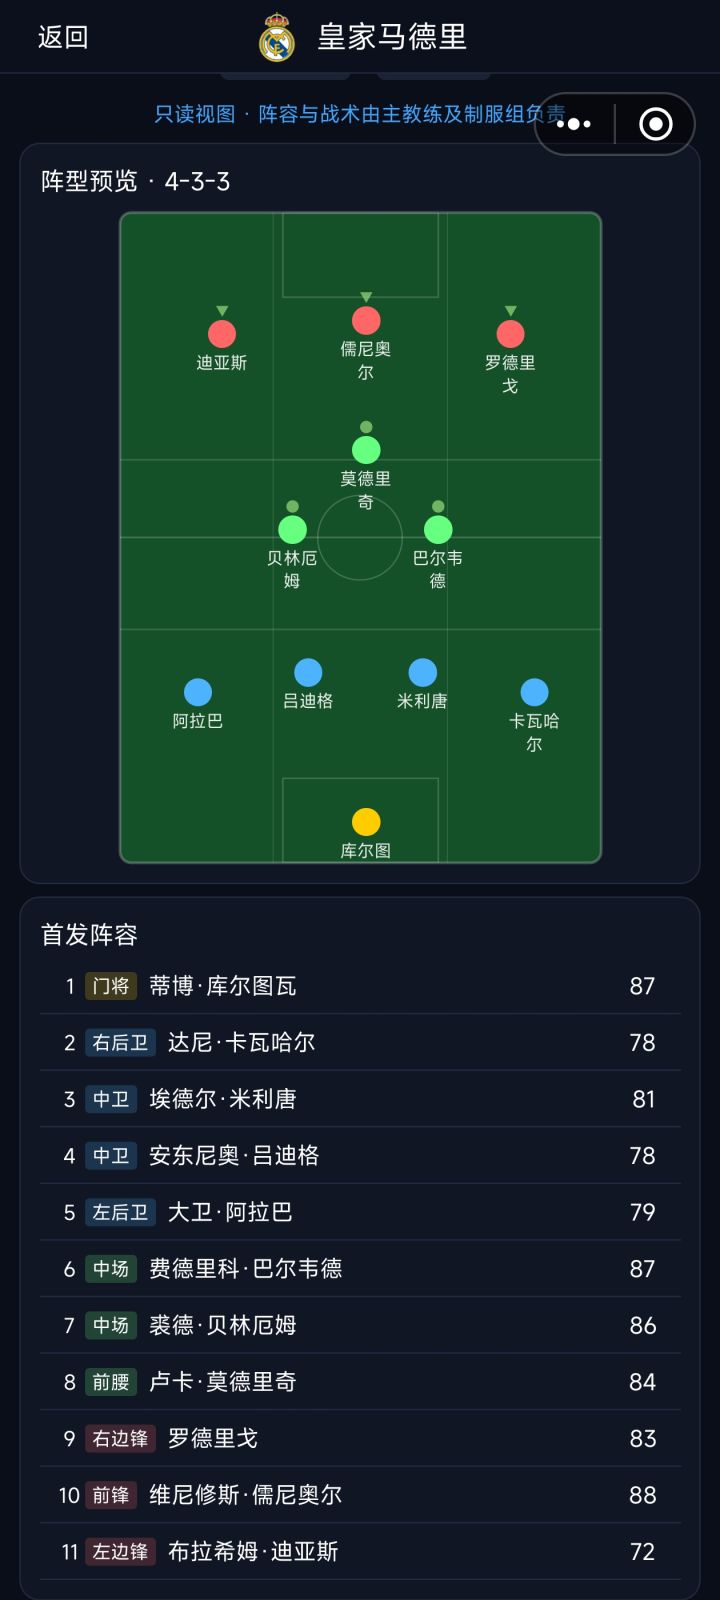
Task: Open the mini program three-dot menu
Action: (x=574, y=124)
